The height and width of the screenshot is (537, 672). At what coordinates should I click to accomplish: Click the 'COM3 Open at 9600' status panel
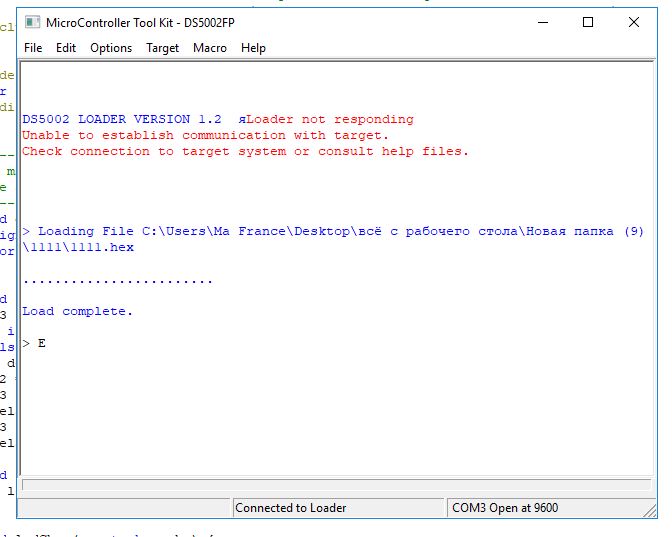[x=551, y=508]
